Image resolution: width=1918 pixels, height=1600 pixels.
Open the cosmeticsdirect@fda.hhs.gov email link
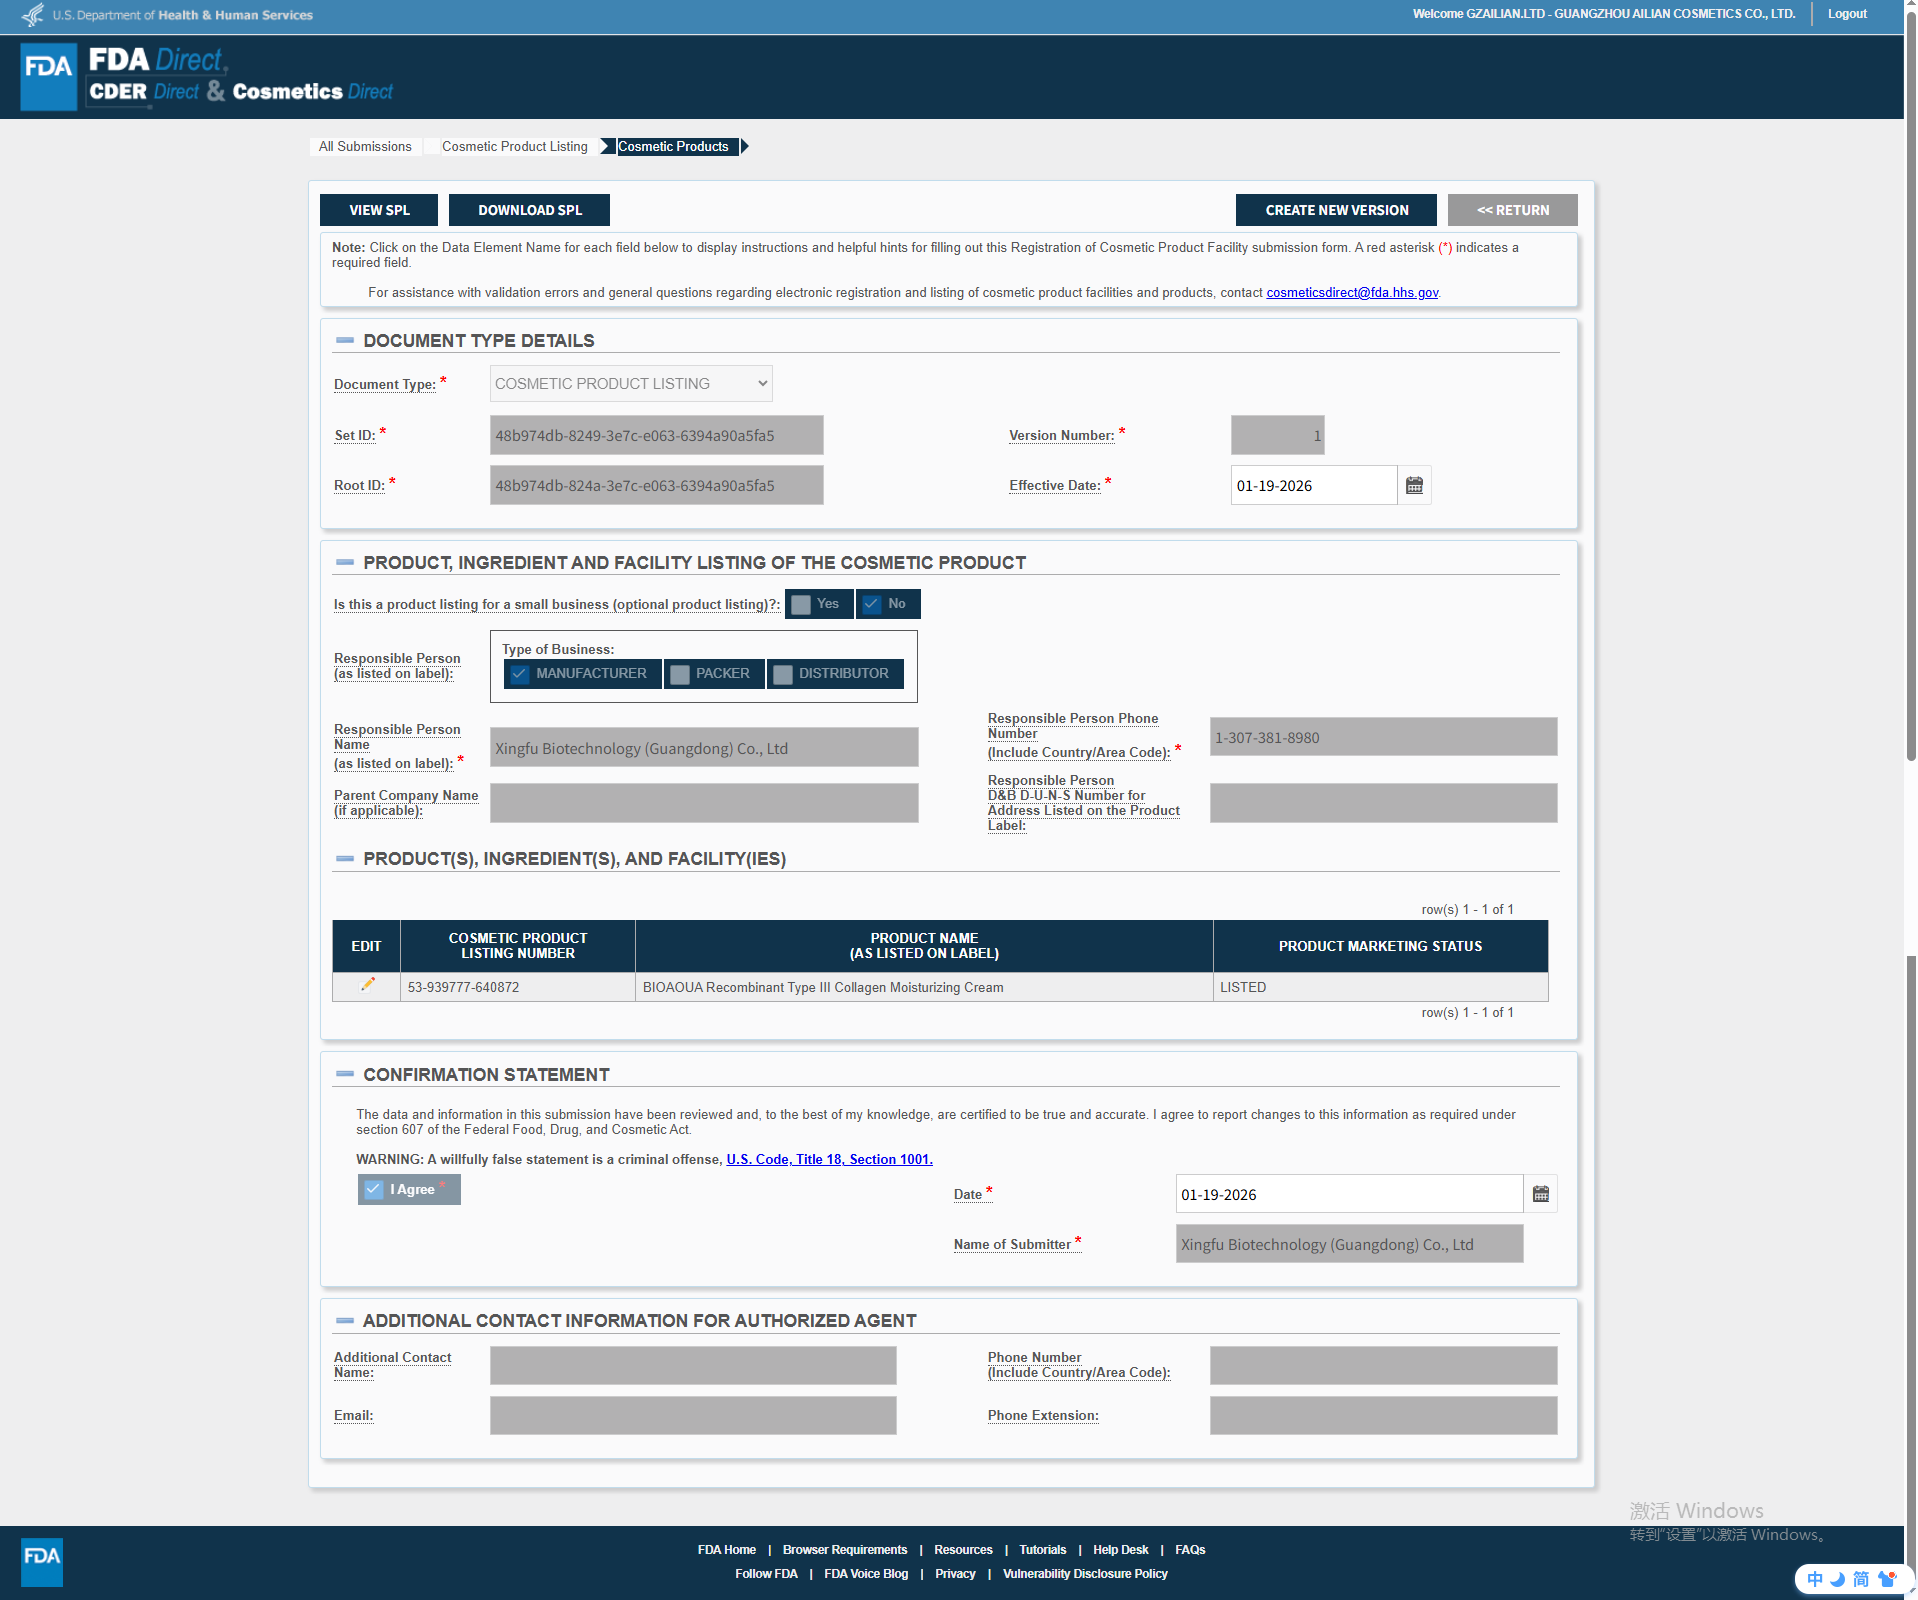pos(1352,293)
